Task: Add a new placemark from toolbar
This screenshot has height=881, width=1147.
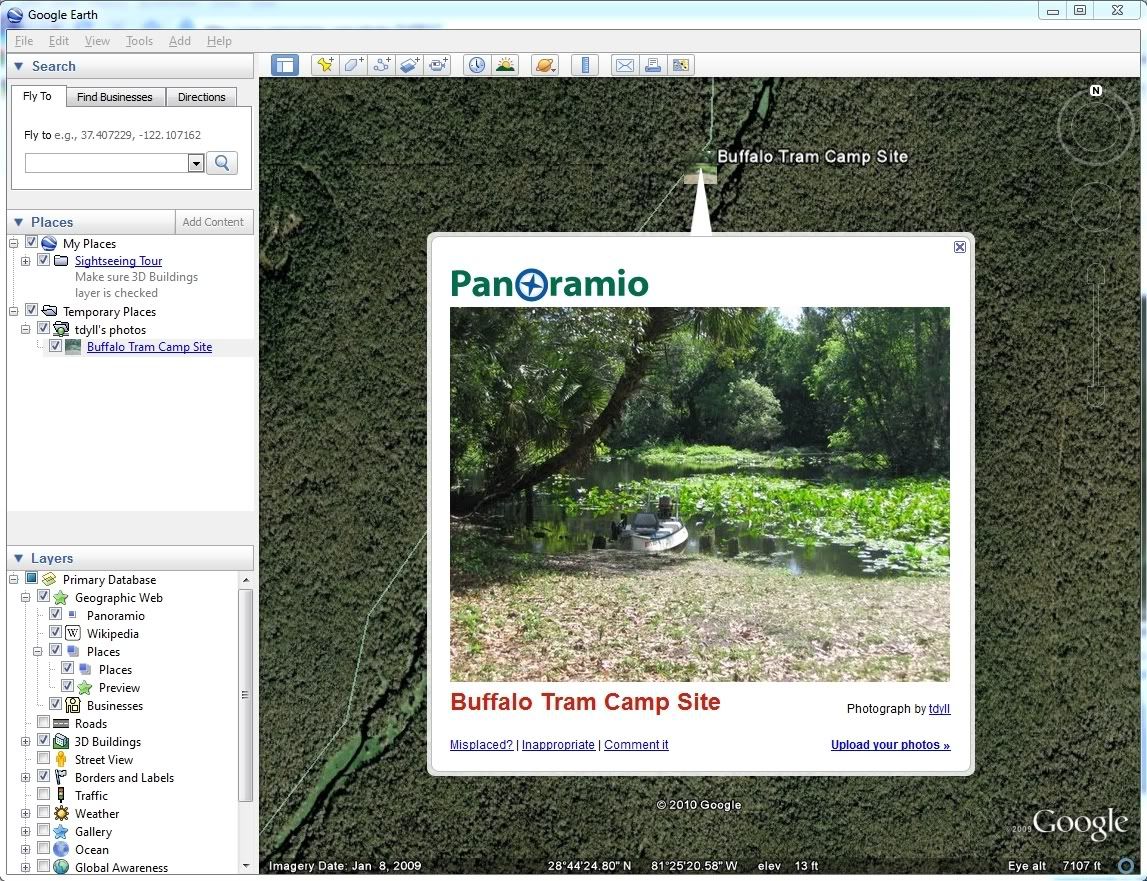Action: coord(325,65)
